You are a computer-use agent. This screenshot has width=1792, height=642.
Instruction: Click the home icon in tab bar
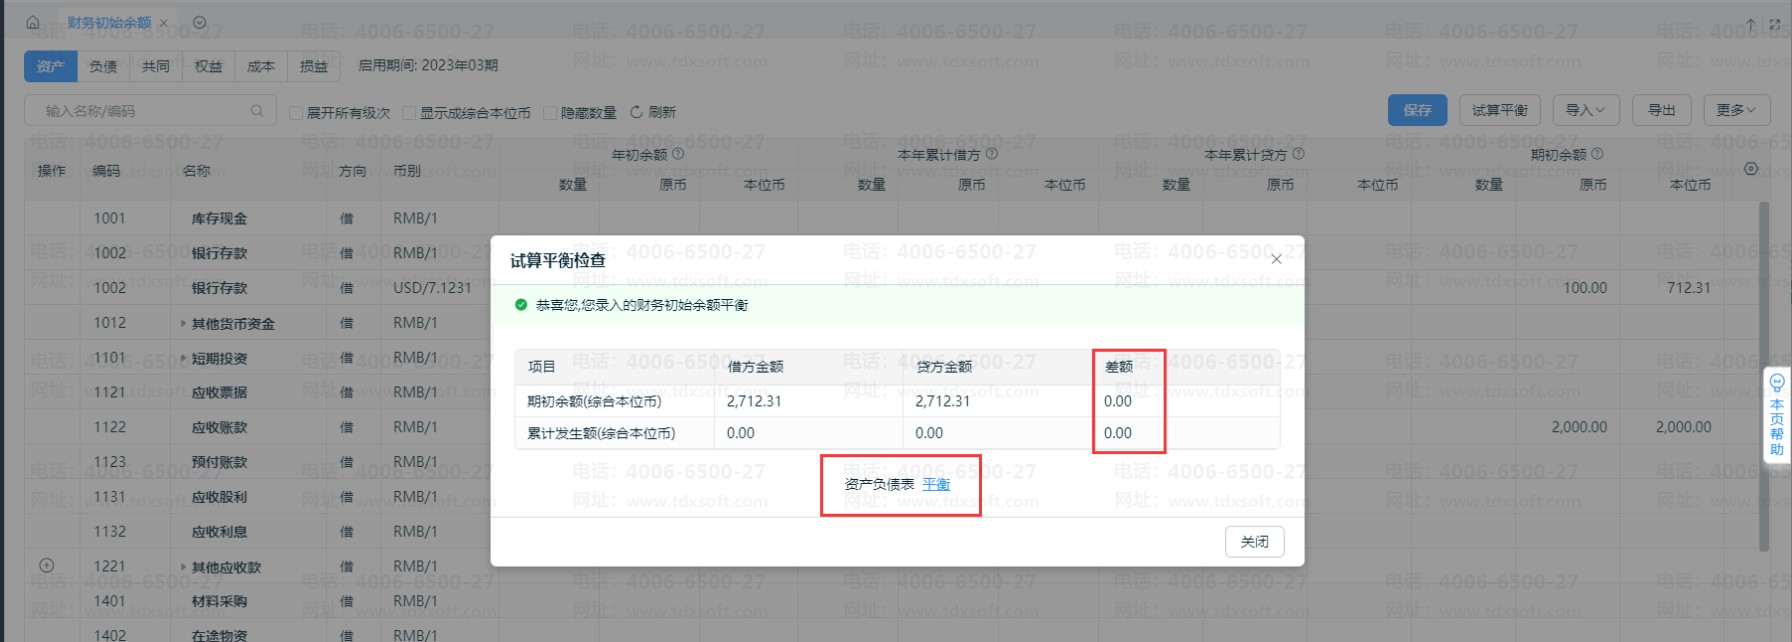pos(33,22)
